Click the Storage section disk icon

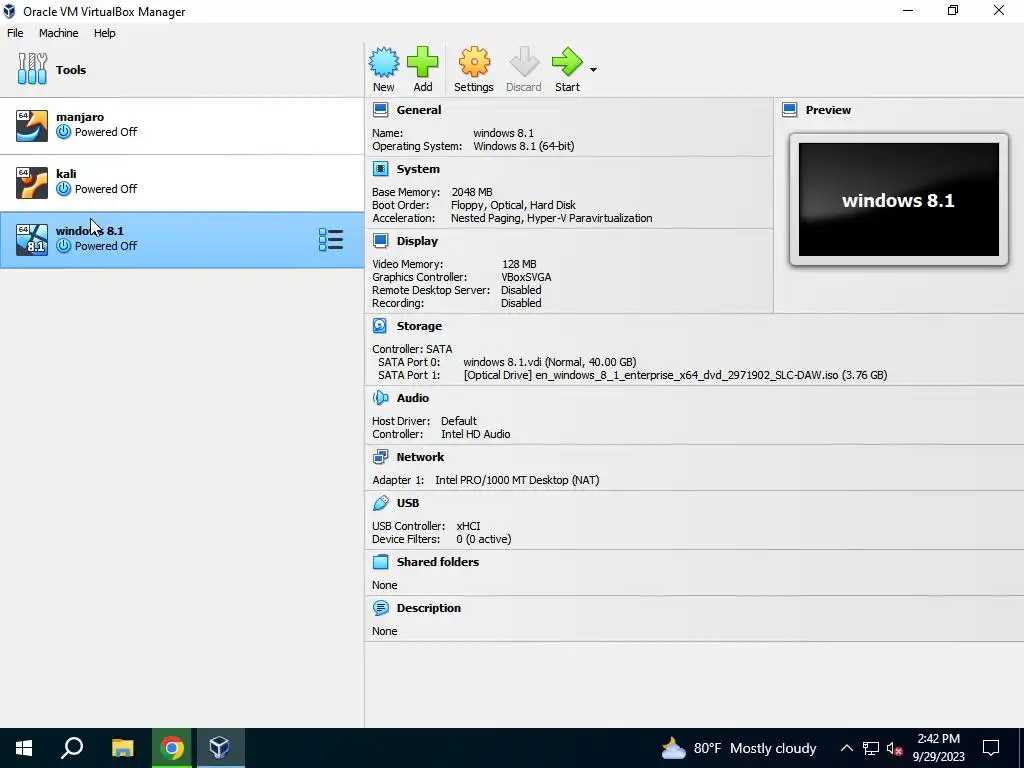(380, 326)
